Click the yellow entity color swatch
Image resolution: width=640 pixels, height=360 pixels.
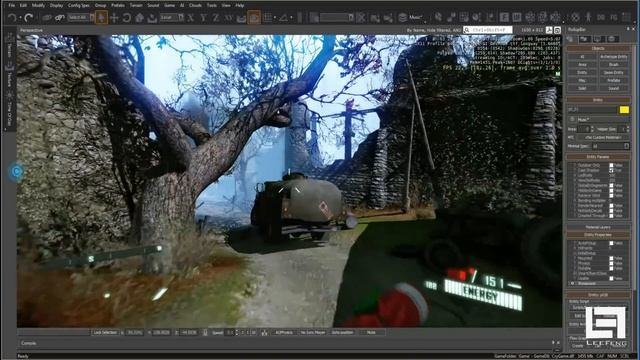point(624,110)
